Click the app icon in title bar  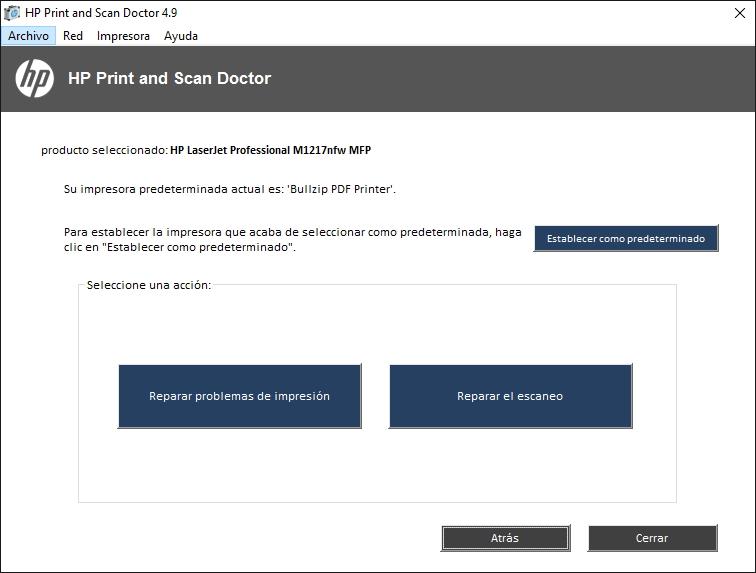[x=12, y=13]
